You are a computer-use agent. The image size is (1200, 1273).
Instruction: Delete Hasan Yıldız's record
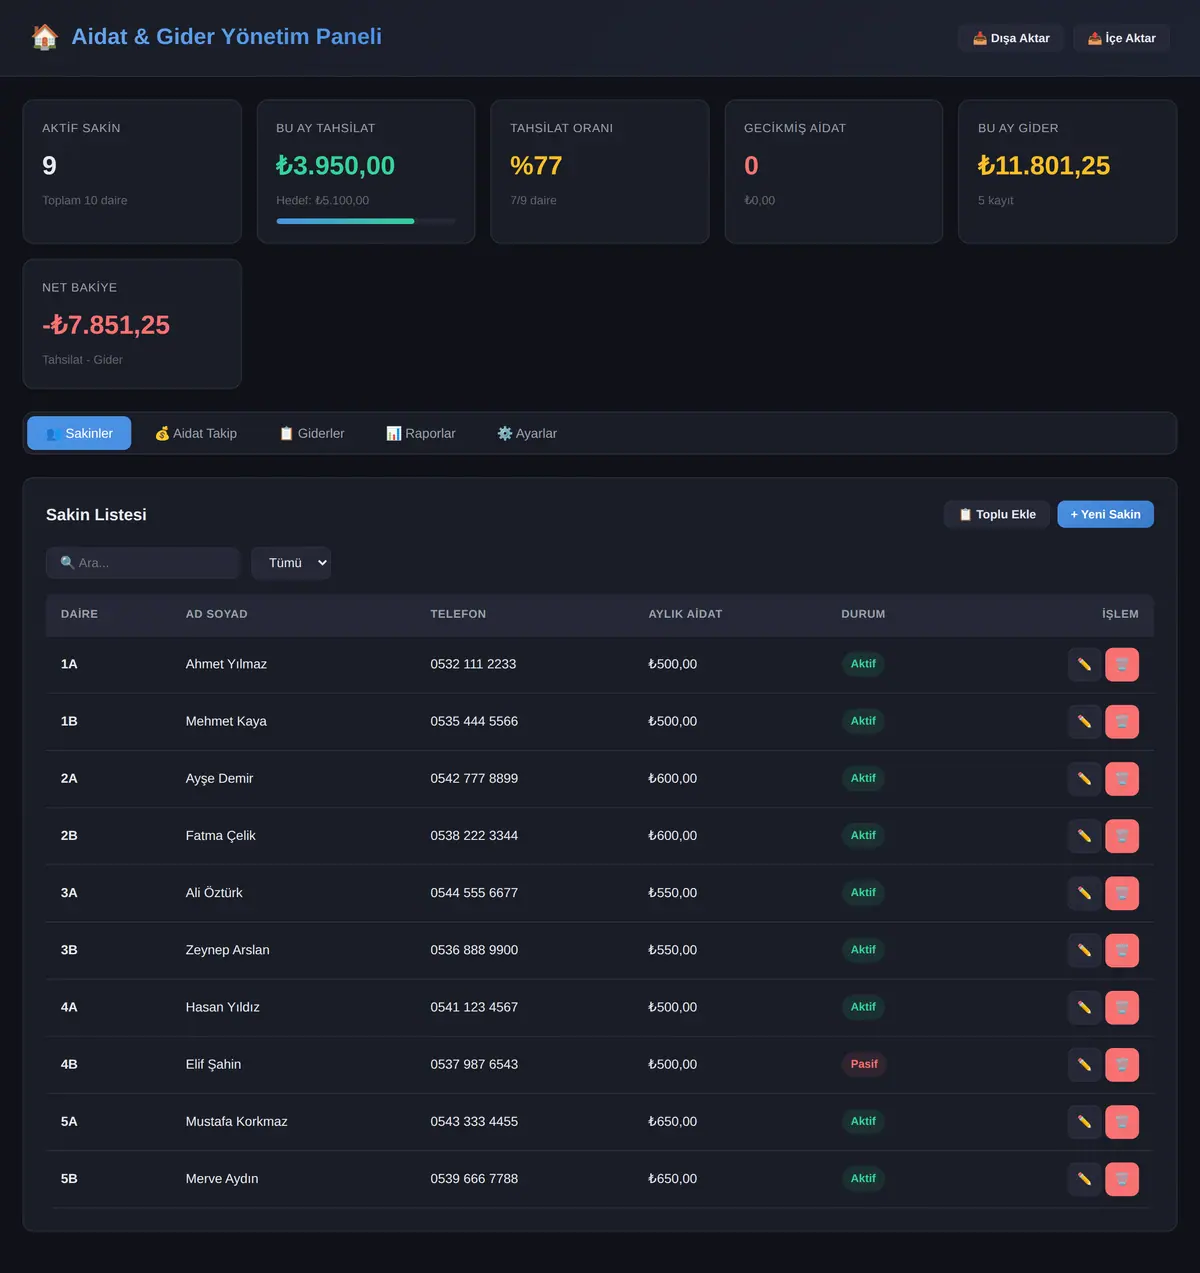[x=1122, y=1007]
